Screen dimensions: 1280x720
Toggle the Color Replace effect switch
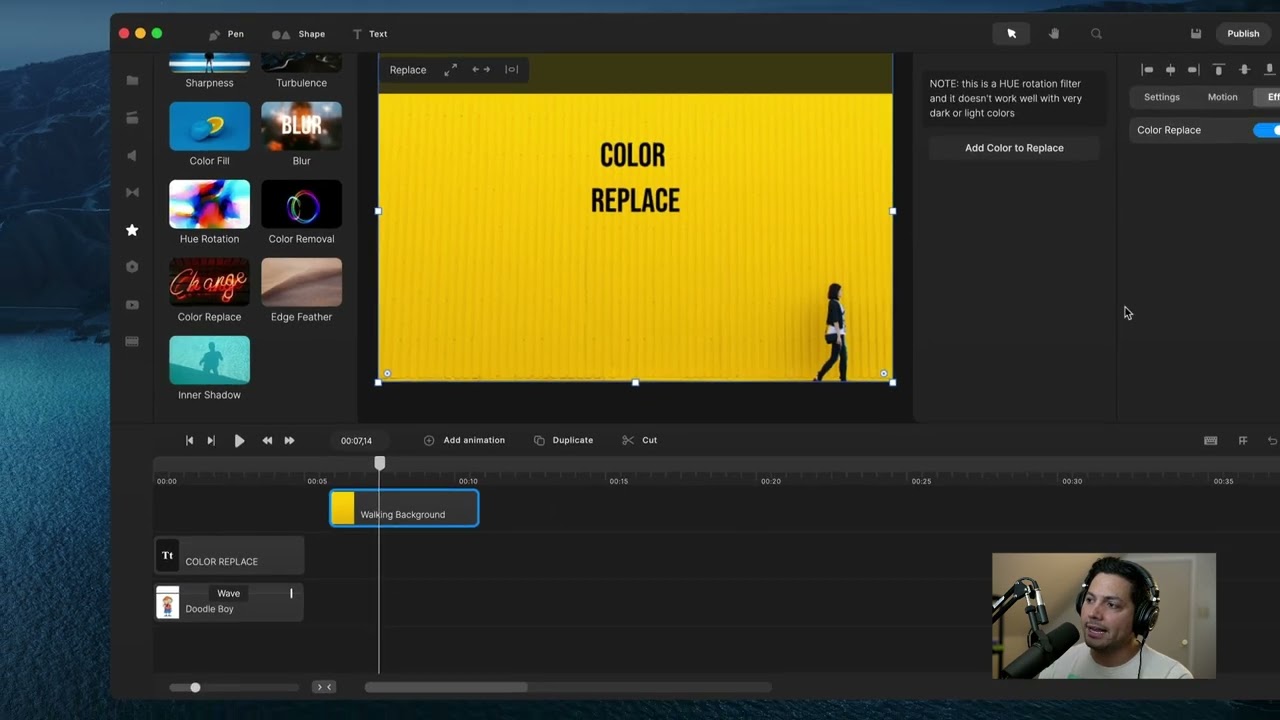coord(1266,130)
